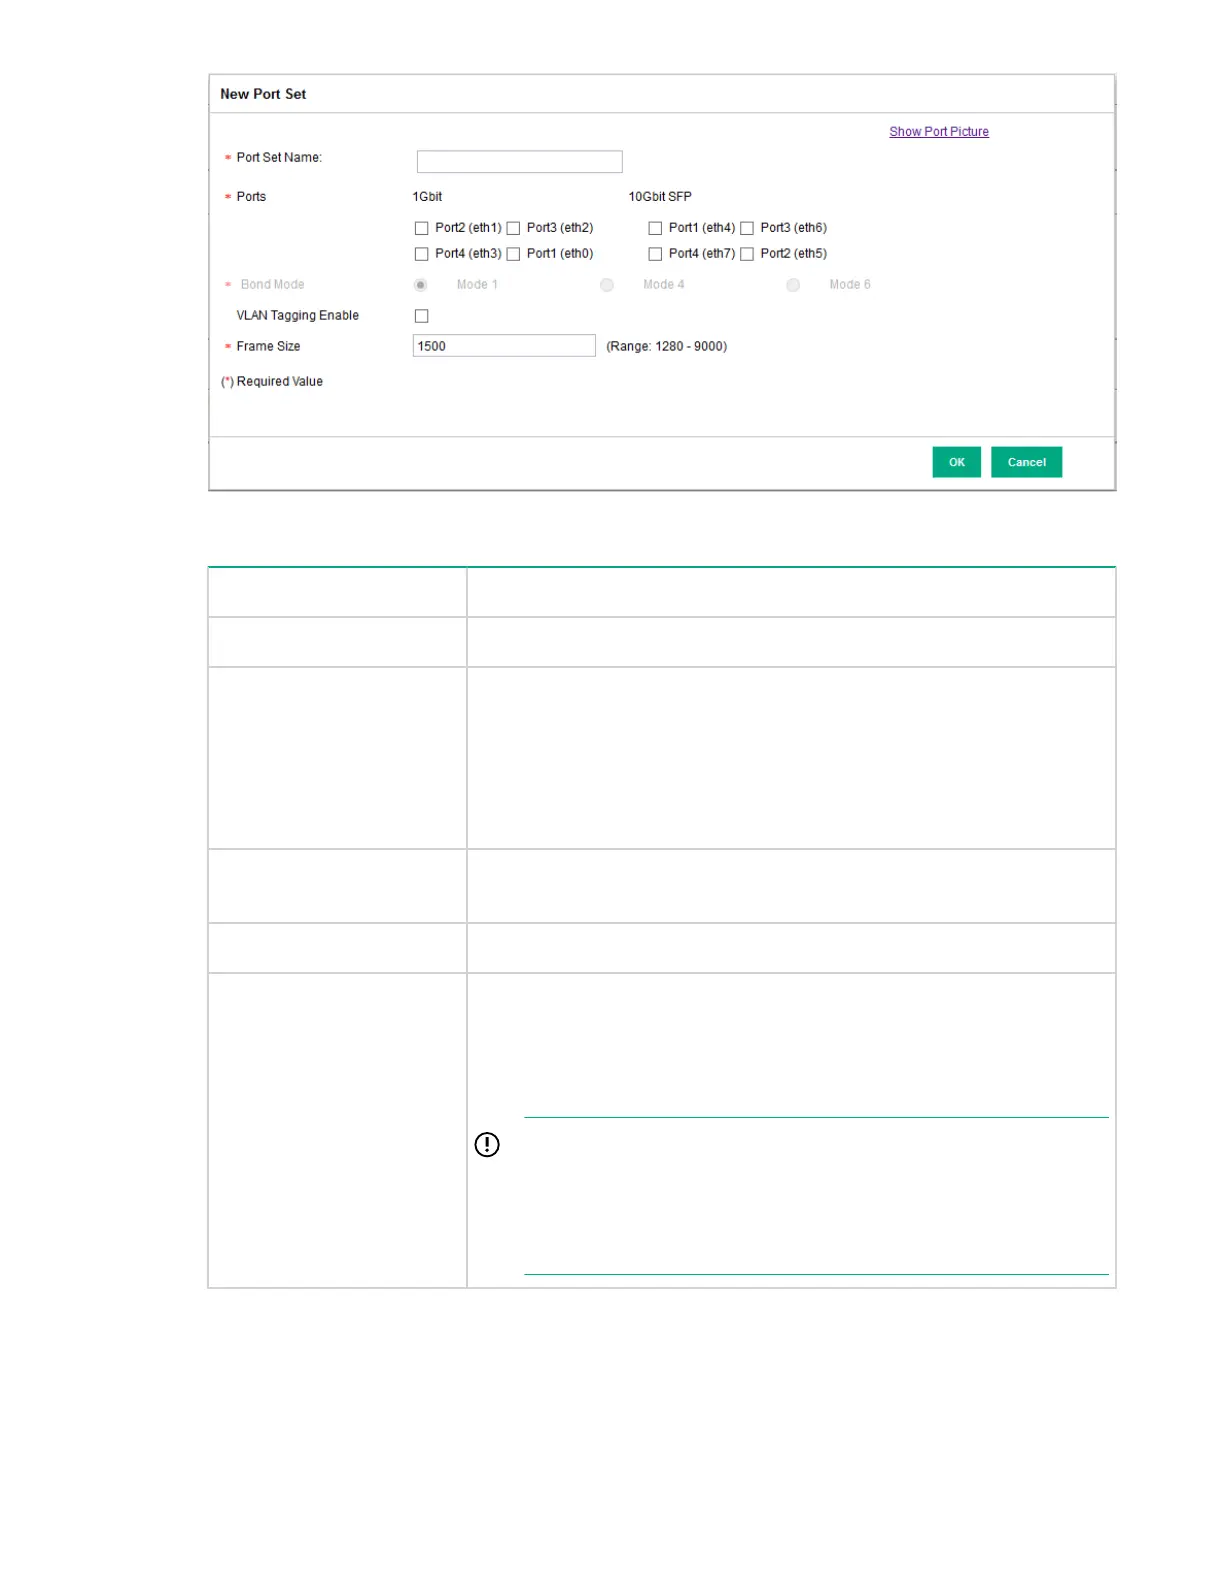1224x1584 pixels.
Task: Click the Port Set Name input field
Action: click(x=519, y=161)
